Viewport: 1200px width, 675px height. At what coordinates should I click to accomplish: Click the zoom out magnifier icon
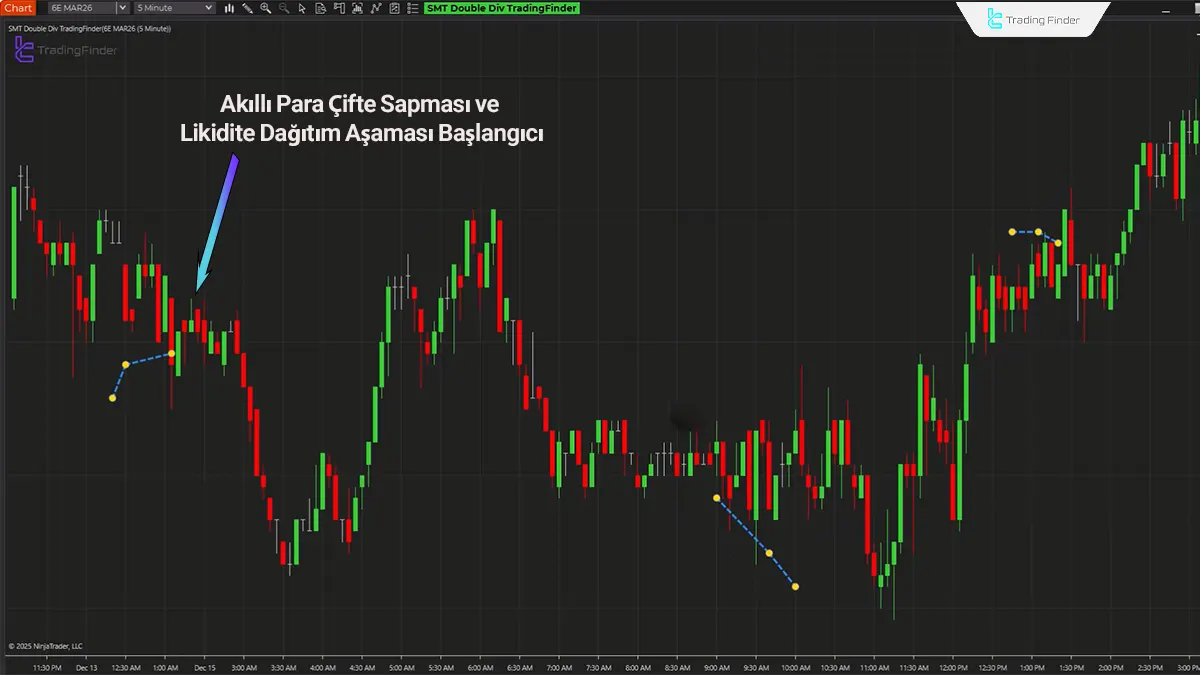pos(285,7)
